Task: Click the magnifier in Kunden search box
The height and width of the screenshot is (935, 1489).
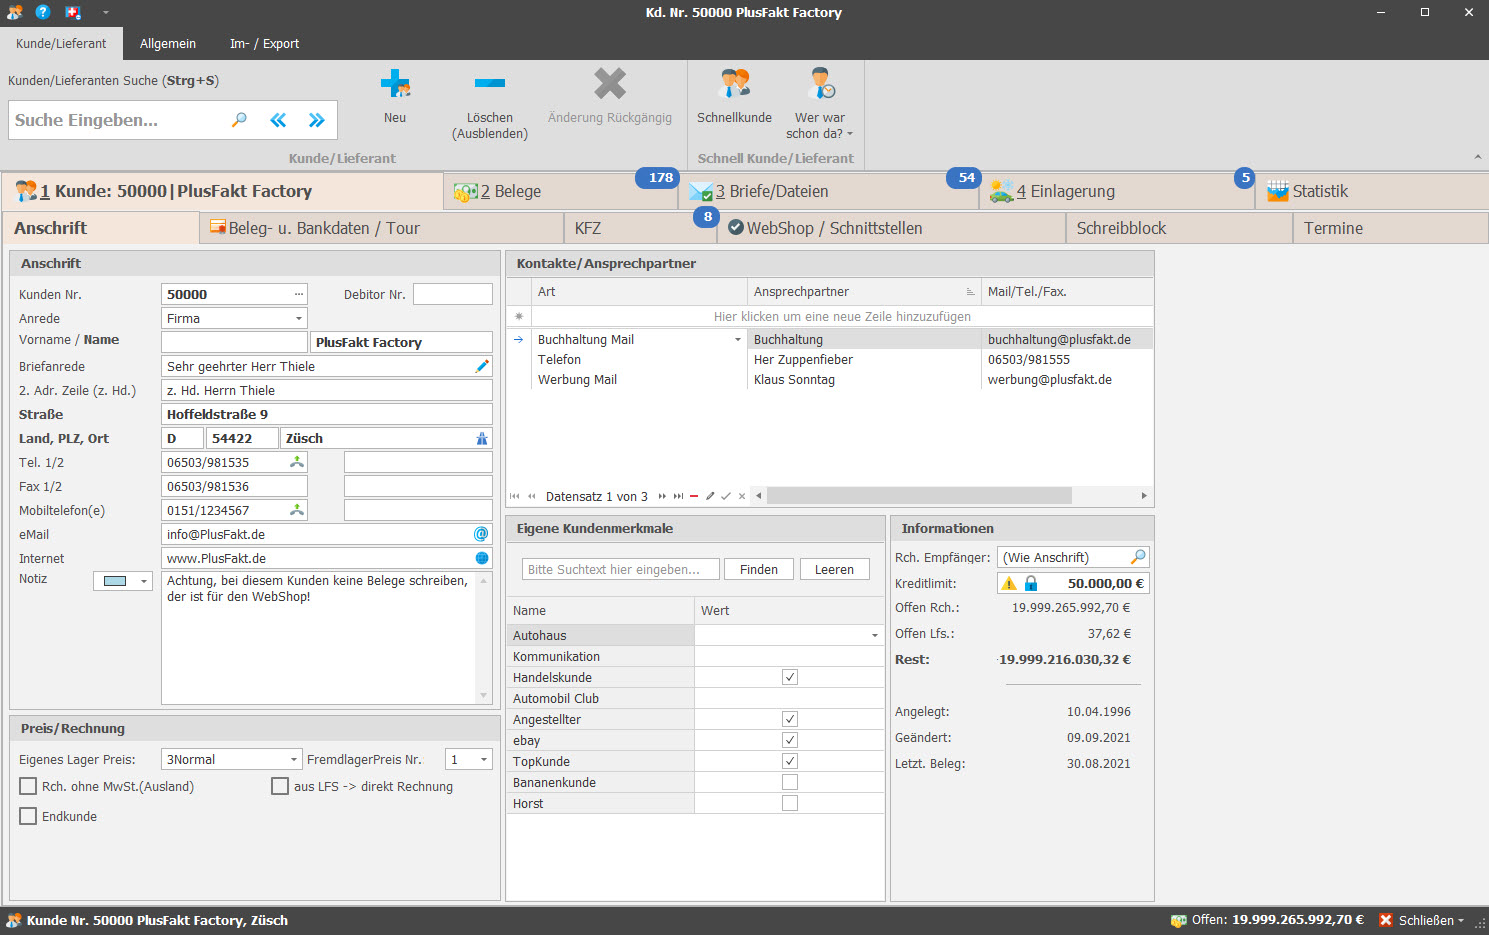Action: 239,120
